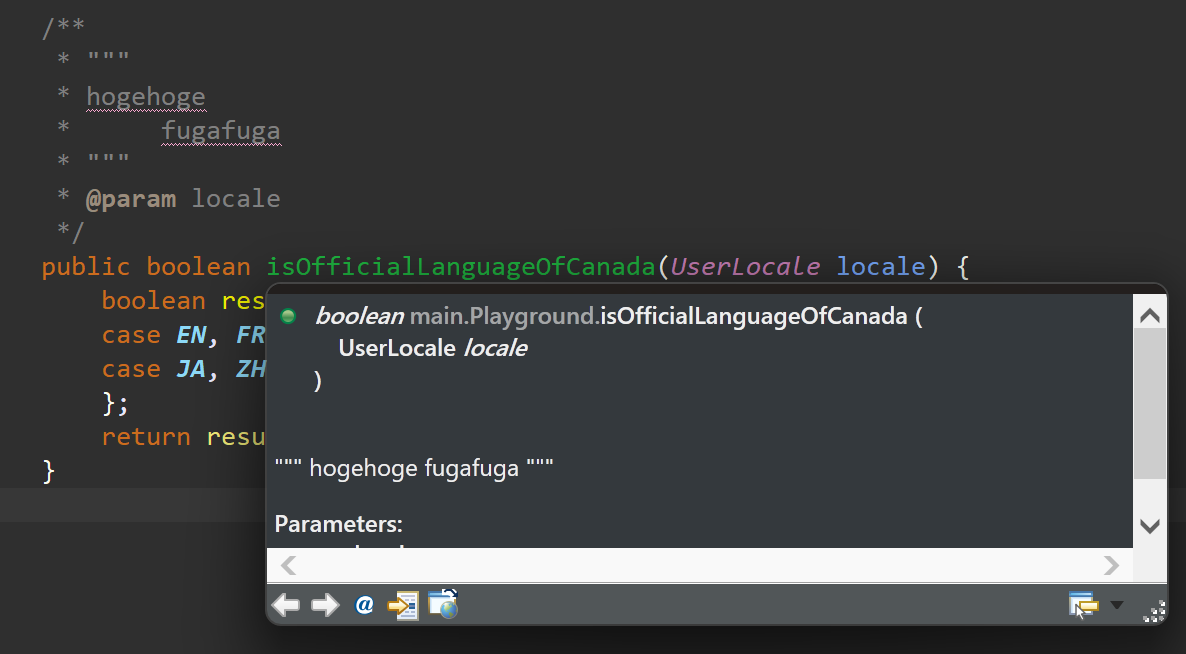Click "fugafuga" in the Javadoc comment
This screenshot has width=1186, height=654.
point(221,130)
